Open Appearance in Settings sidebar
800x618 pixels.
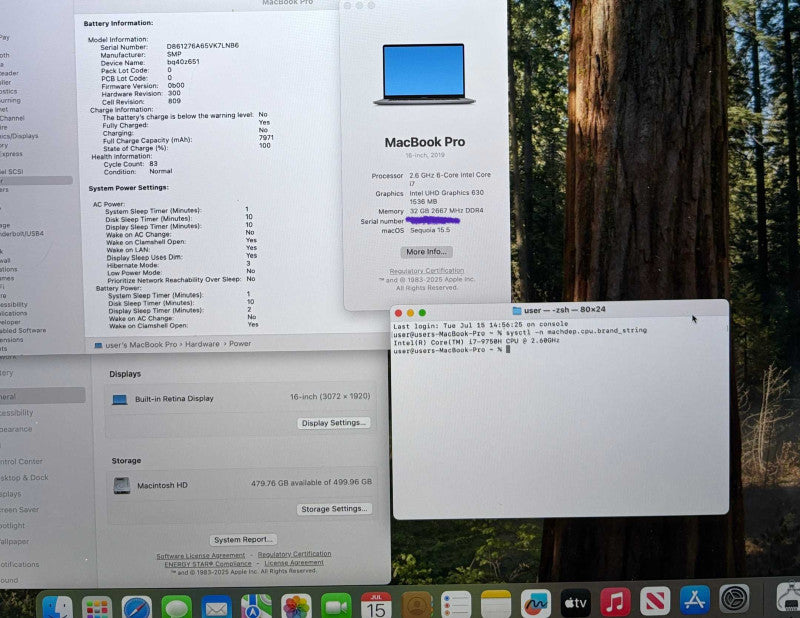[16, 429]
